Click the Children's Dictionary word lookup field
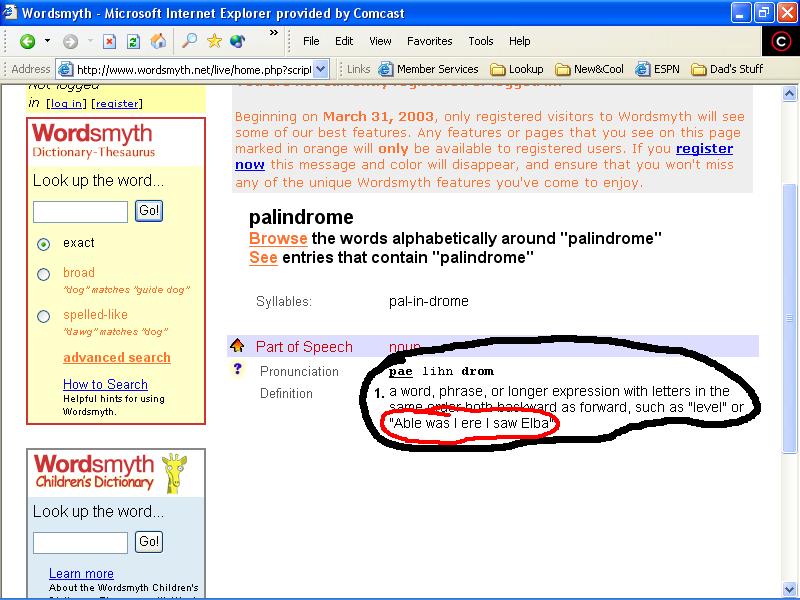The image size is (800, 600). click(80, 543)
